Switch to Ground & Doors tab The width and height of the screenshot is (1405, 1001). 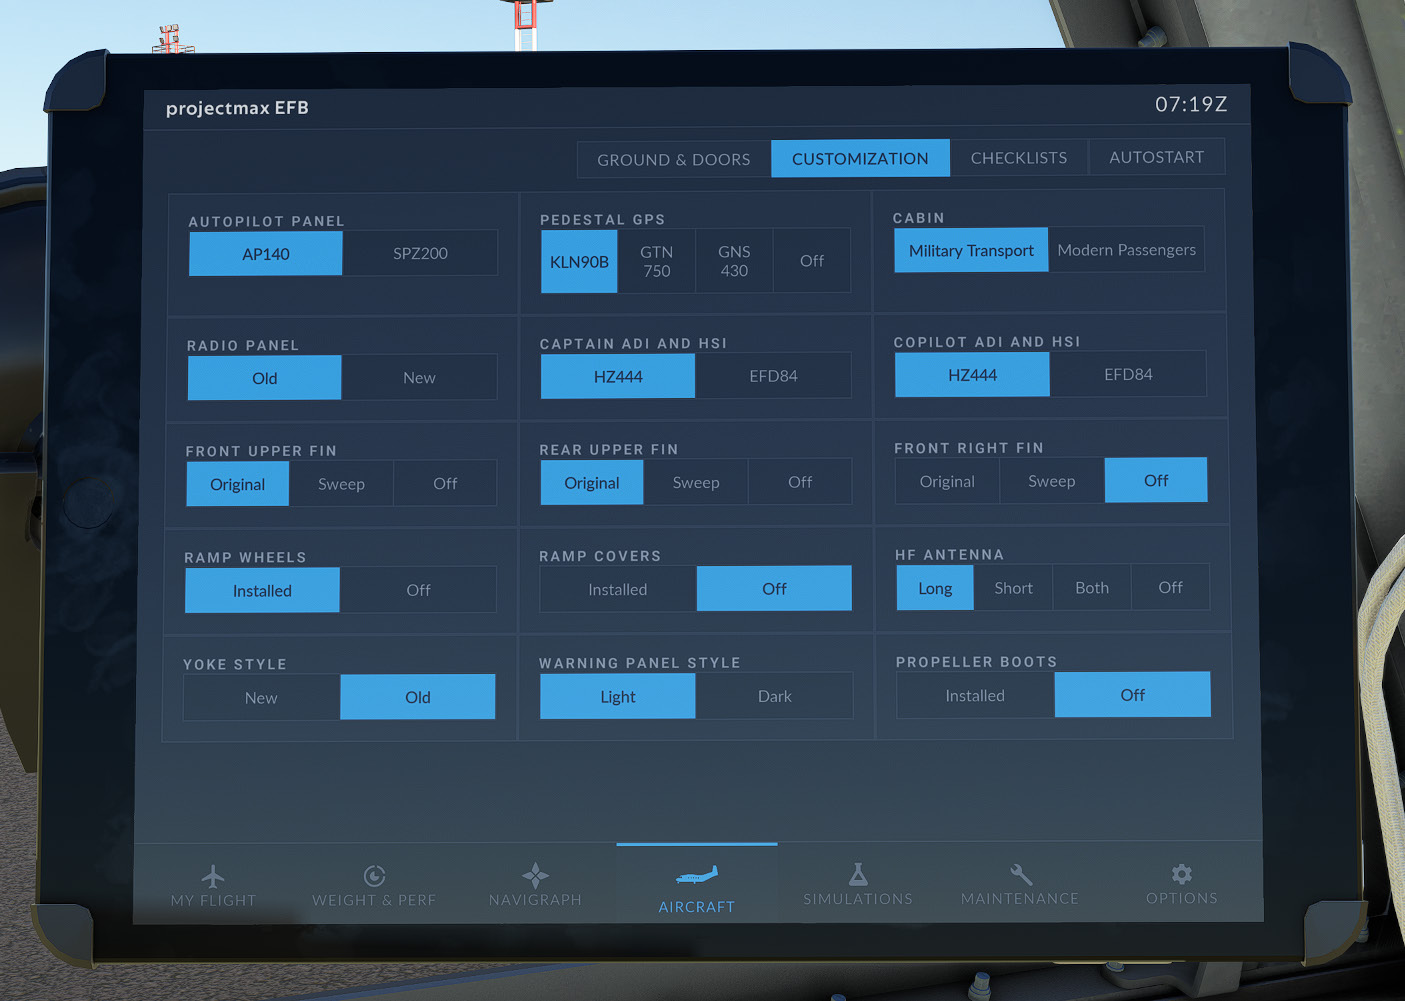tap(674, 159)
